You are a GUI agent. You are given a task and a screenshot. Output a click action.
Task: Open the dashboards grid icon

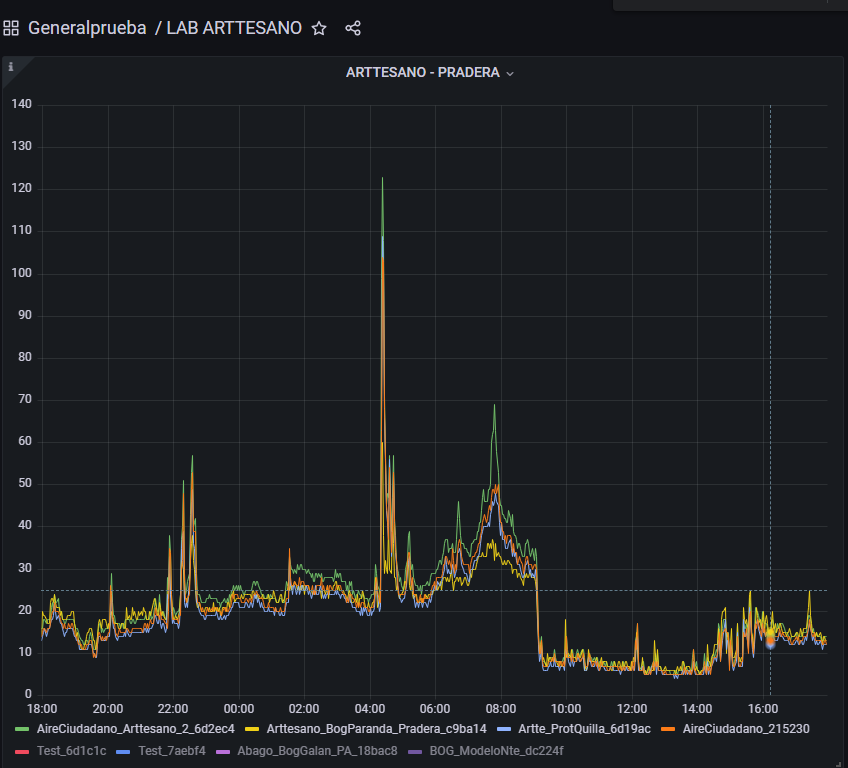[11, 28]
